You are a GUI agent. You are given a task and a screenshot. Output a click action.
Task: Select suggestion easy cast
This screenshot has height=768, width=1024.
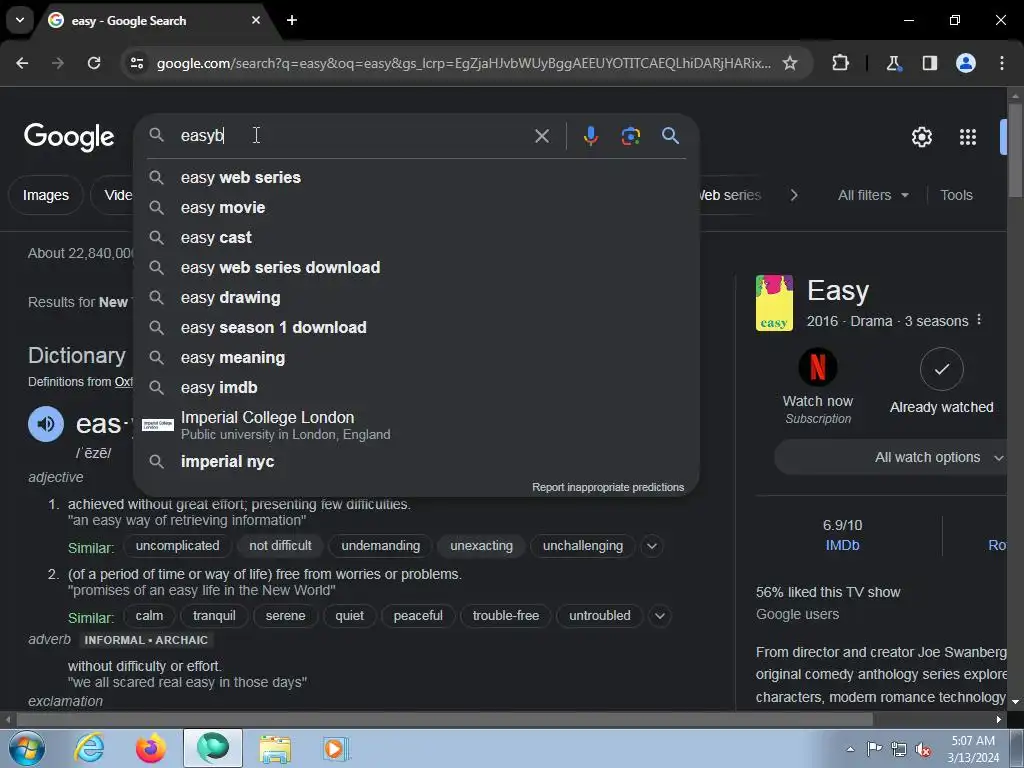coord(416,237)
